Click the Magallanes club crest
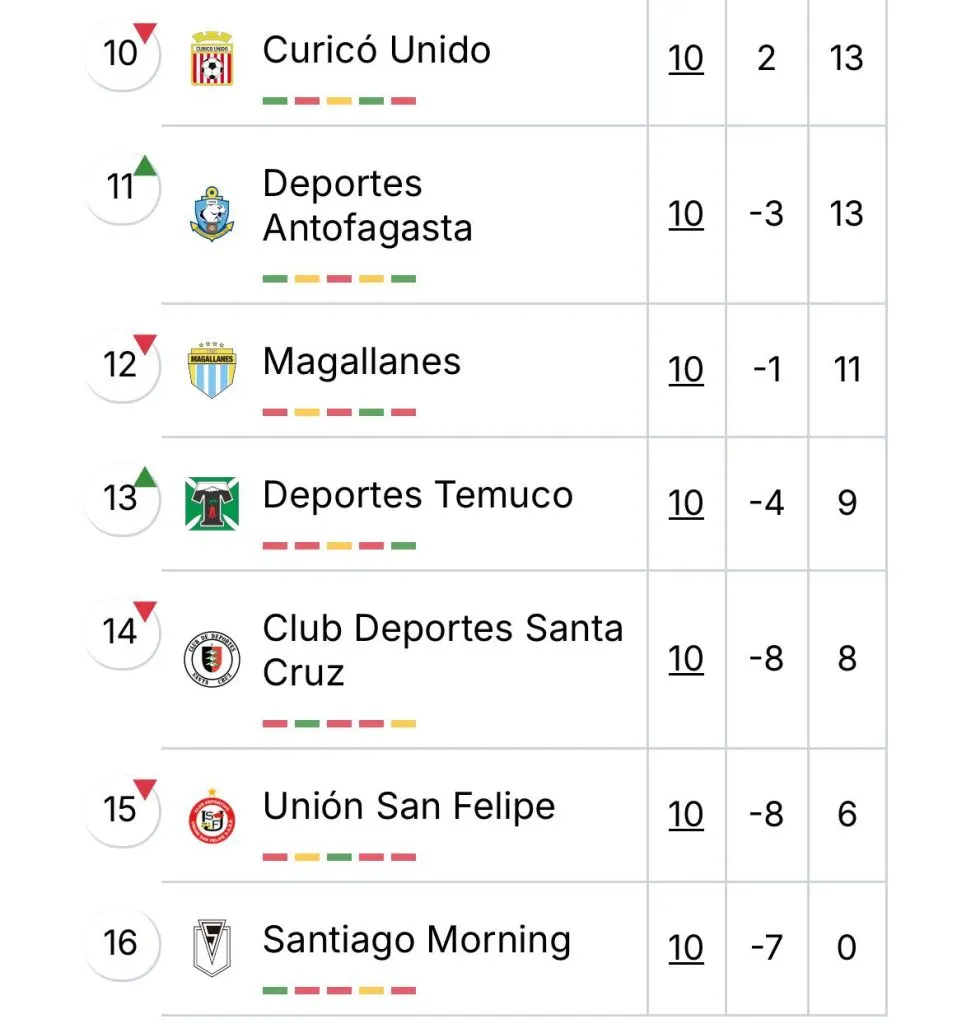 (212, 370)
